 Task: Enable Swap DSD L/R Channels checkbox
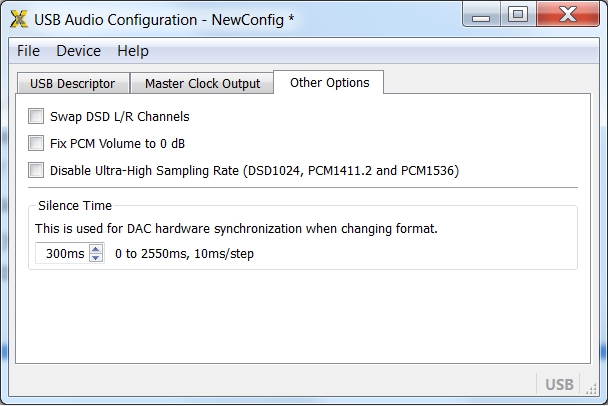pos(37,116)
